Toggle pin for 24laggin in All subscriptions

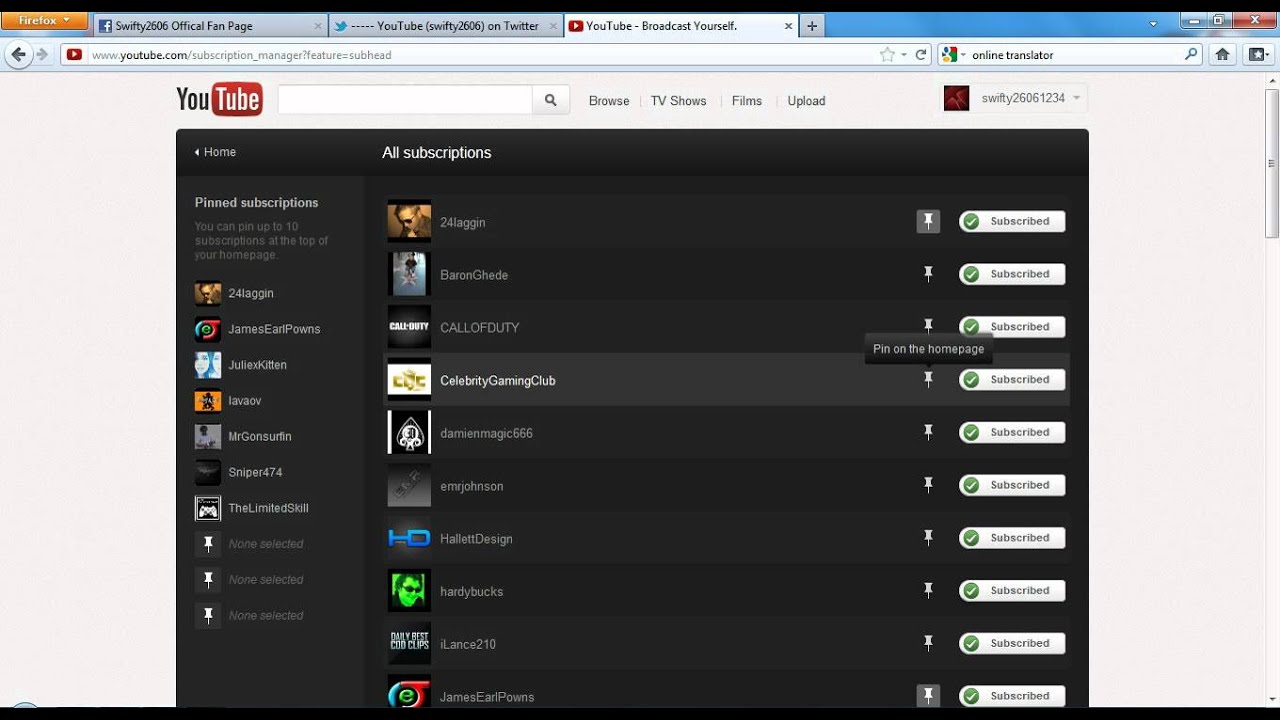coord(928,221)
